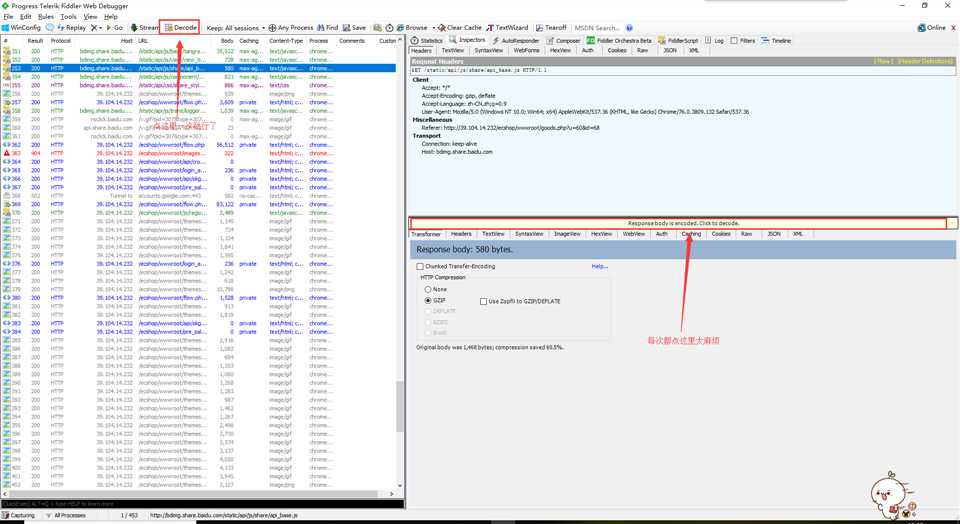The image size is (960, 524).
Task: Open Keep: All sessions dropdown
Action: click(x=236, y=28)
